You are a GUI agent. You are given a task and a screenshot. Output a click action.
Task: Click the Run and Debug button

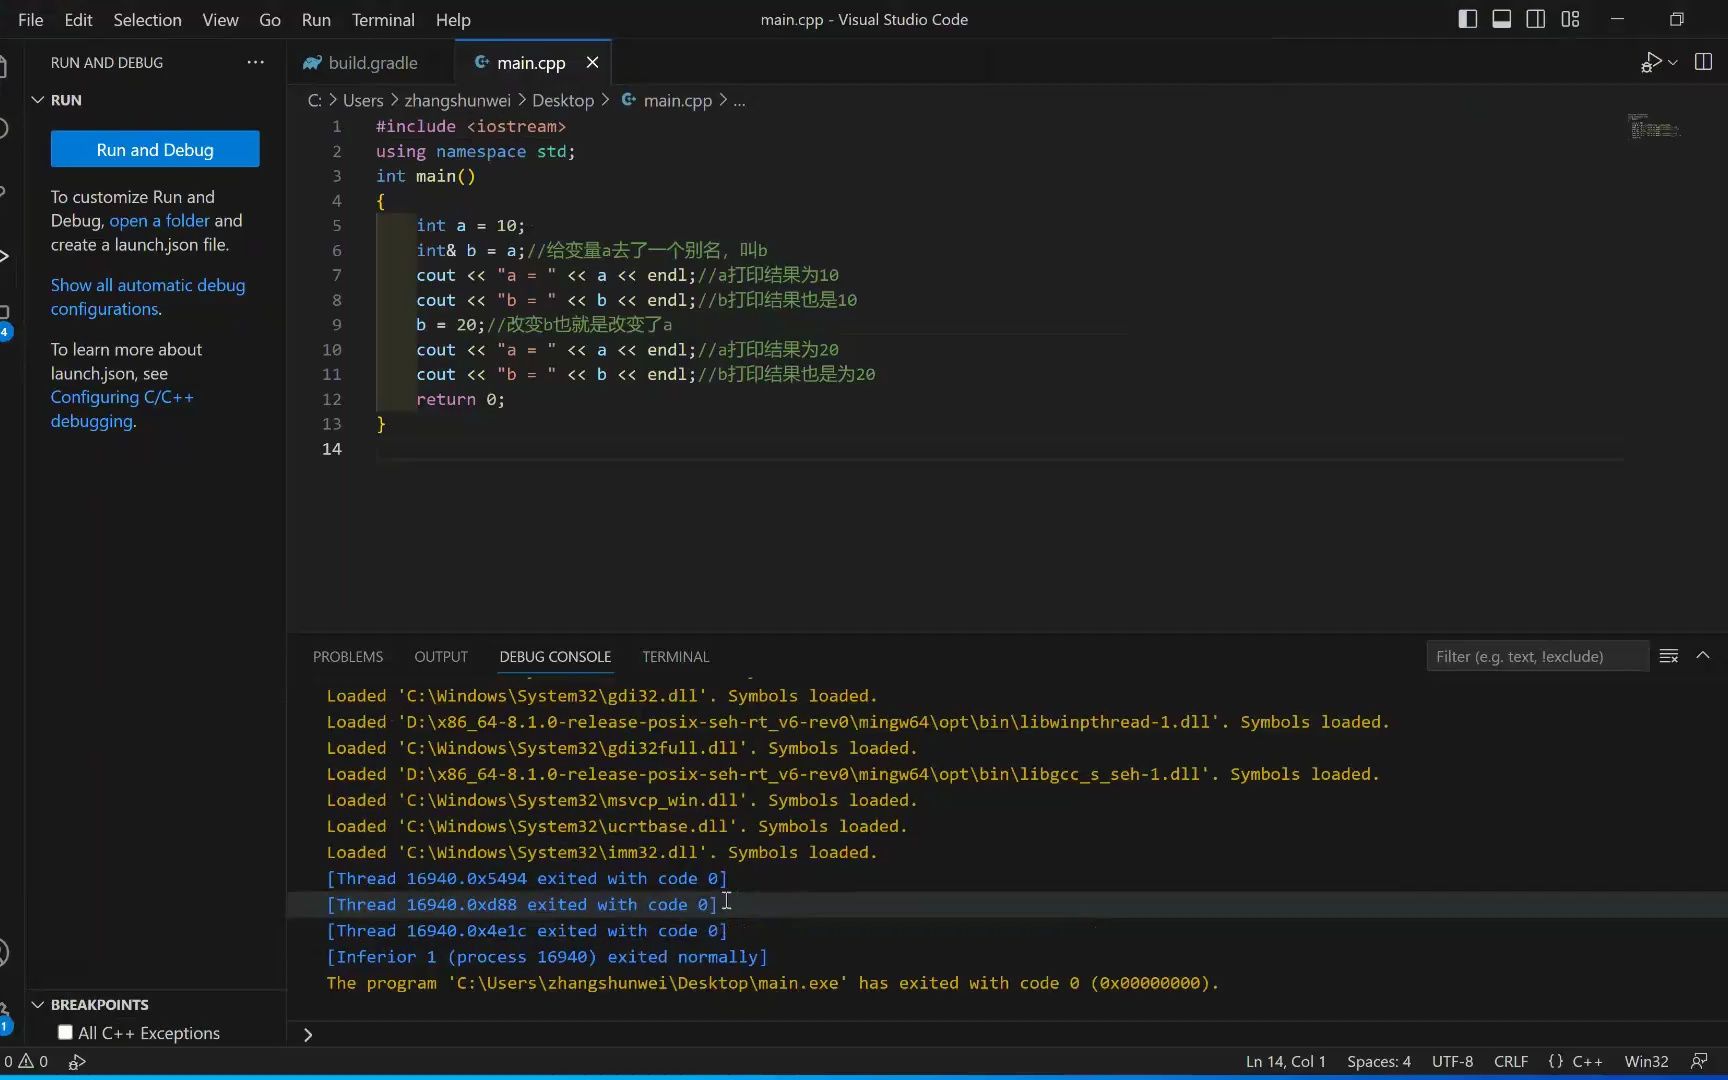pos(154,149)
